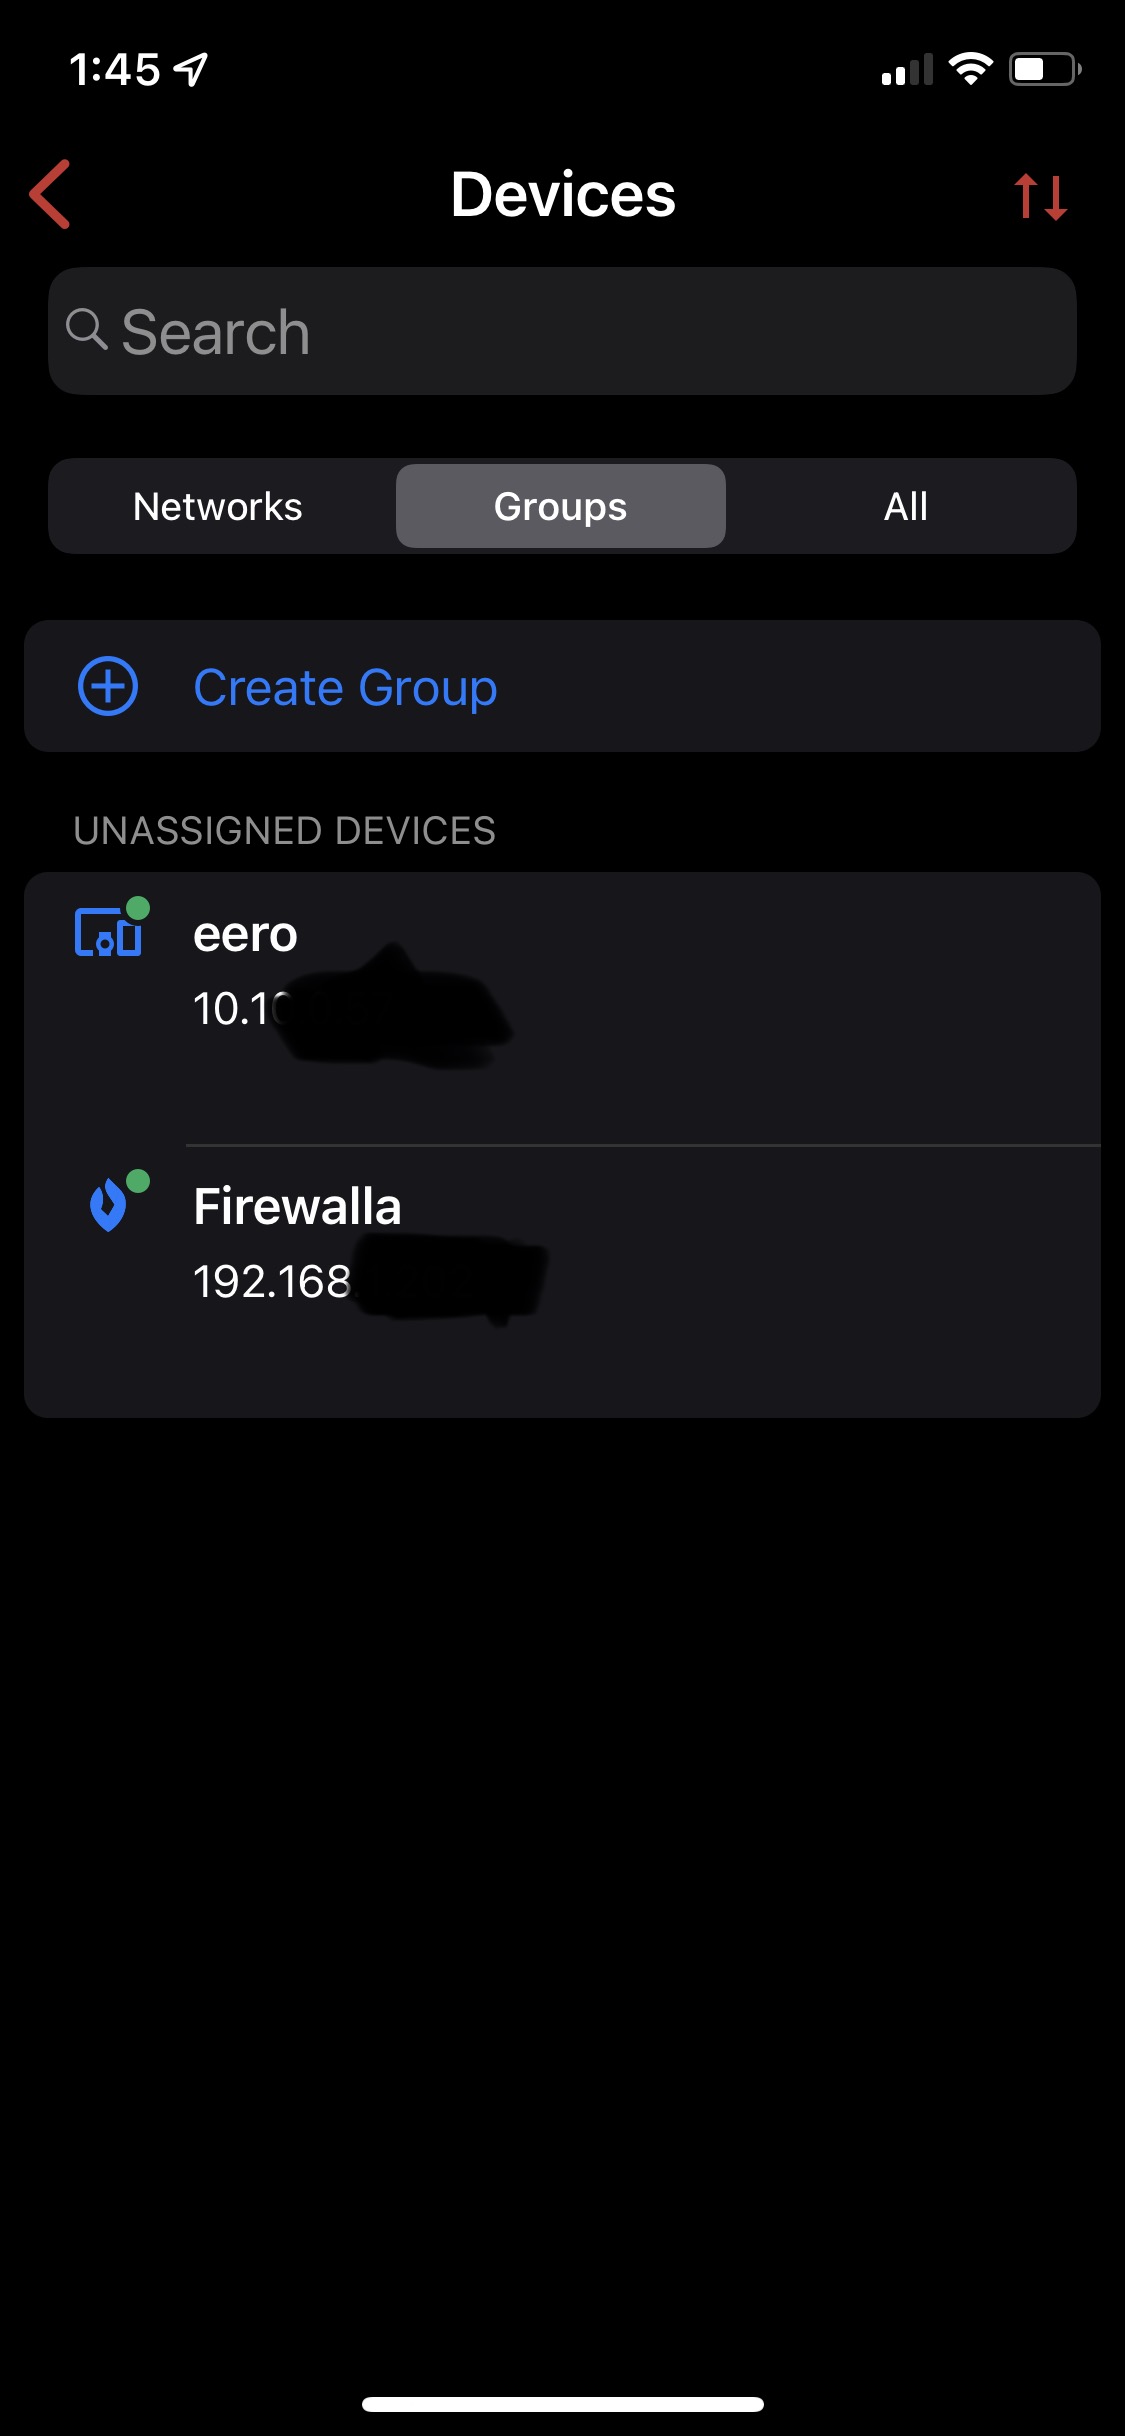
Task: Switch to the Networks tab
Action: 218,506
